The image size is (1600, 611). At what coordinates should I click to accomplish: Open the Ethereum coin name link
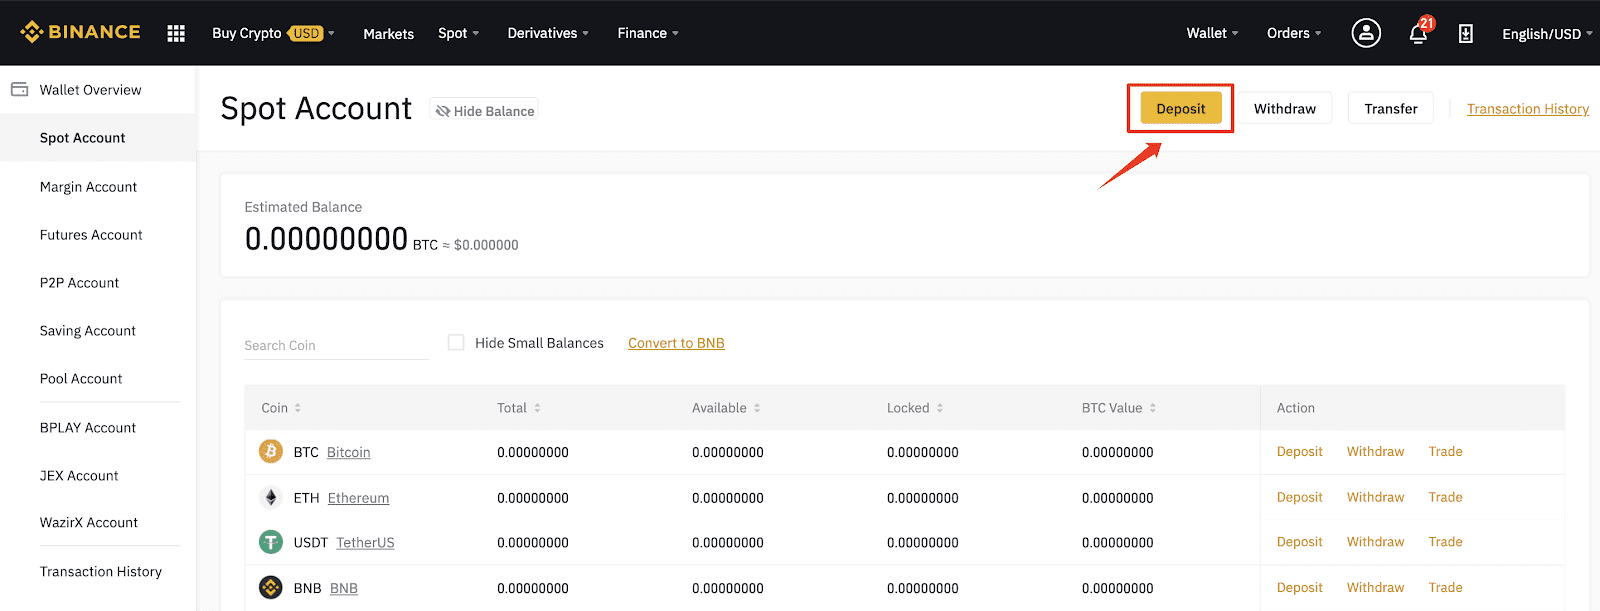[358, 498]
